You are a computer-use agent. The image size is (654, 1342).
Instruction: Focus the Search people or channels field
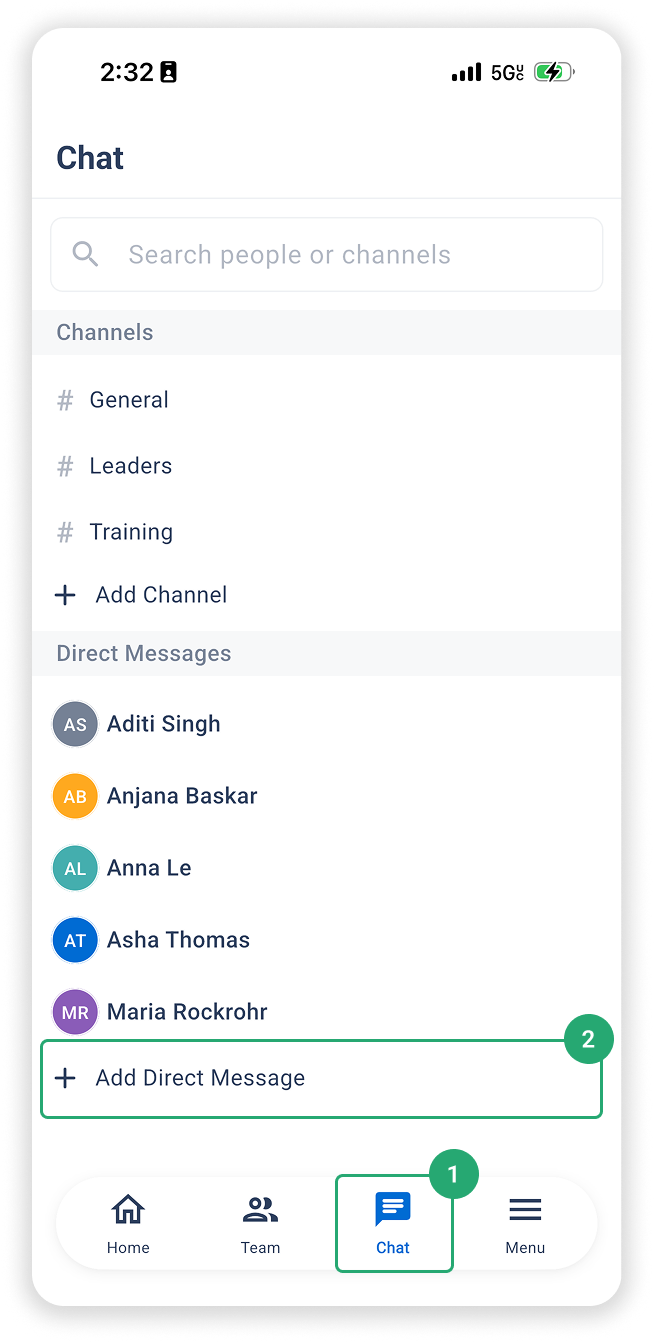(x=326, y=254)
